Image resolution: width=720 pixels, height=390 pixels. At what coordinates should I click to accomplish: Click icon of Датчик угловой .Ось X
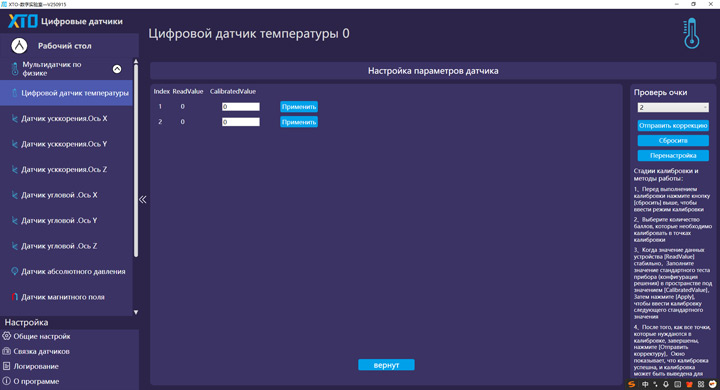pos(15,195)
